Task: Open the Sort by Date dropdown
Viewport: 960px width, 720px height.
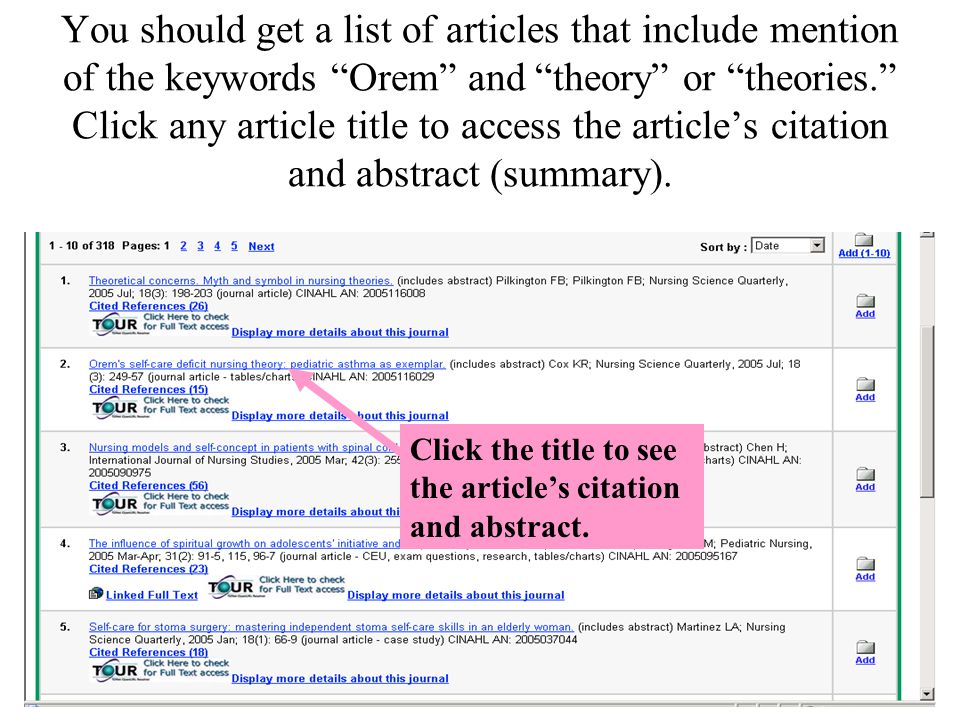Action: [788, 246]
